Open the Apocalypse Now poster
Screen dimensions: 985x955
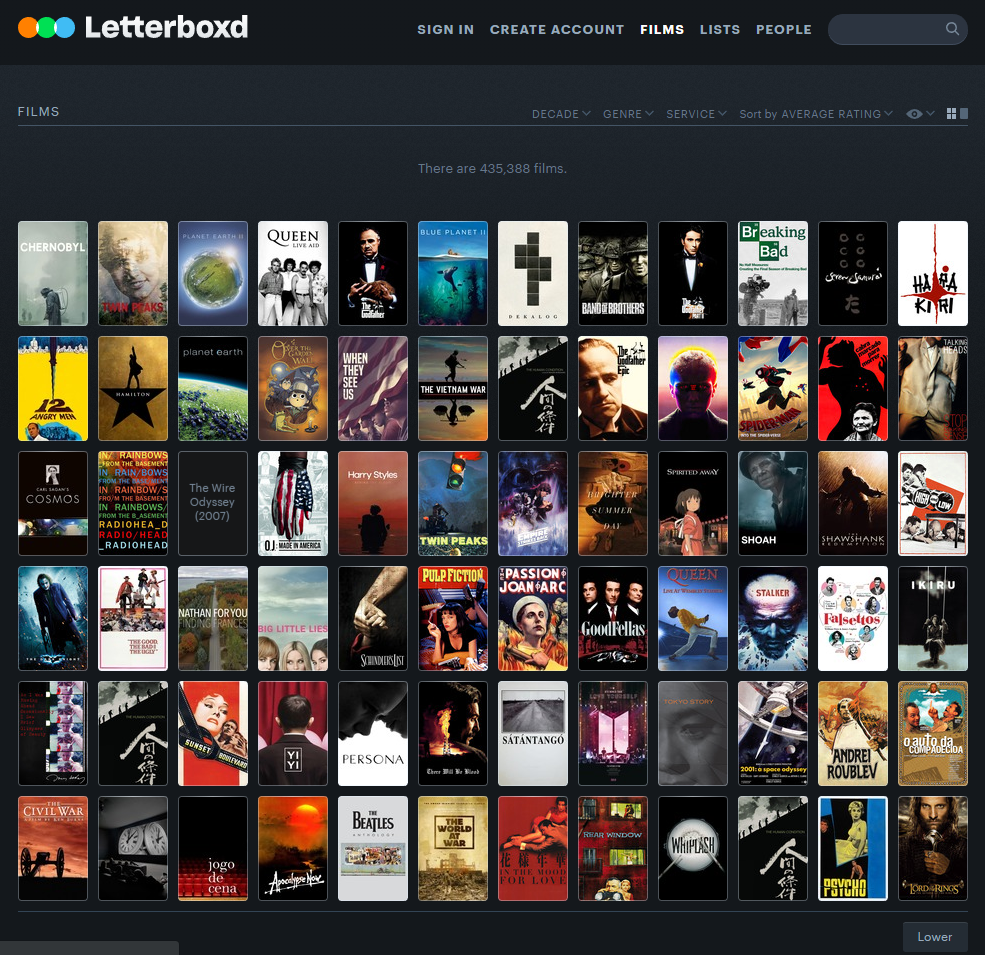[x=293, y=848]
